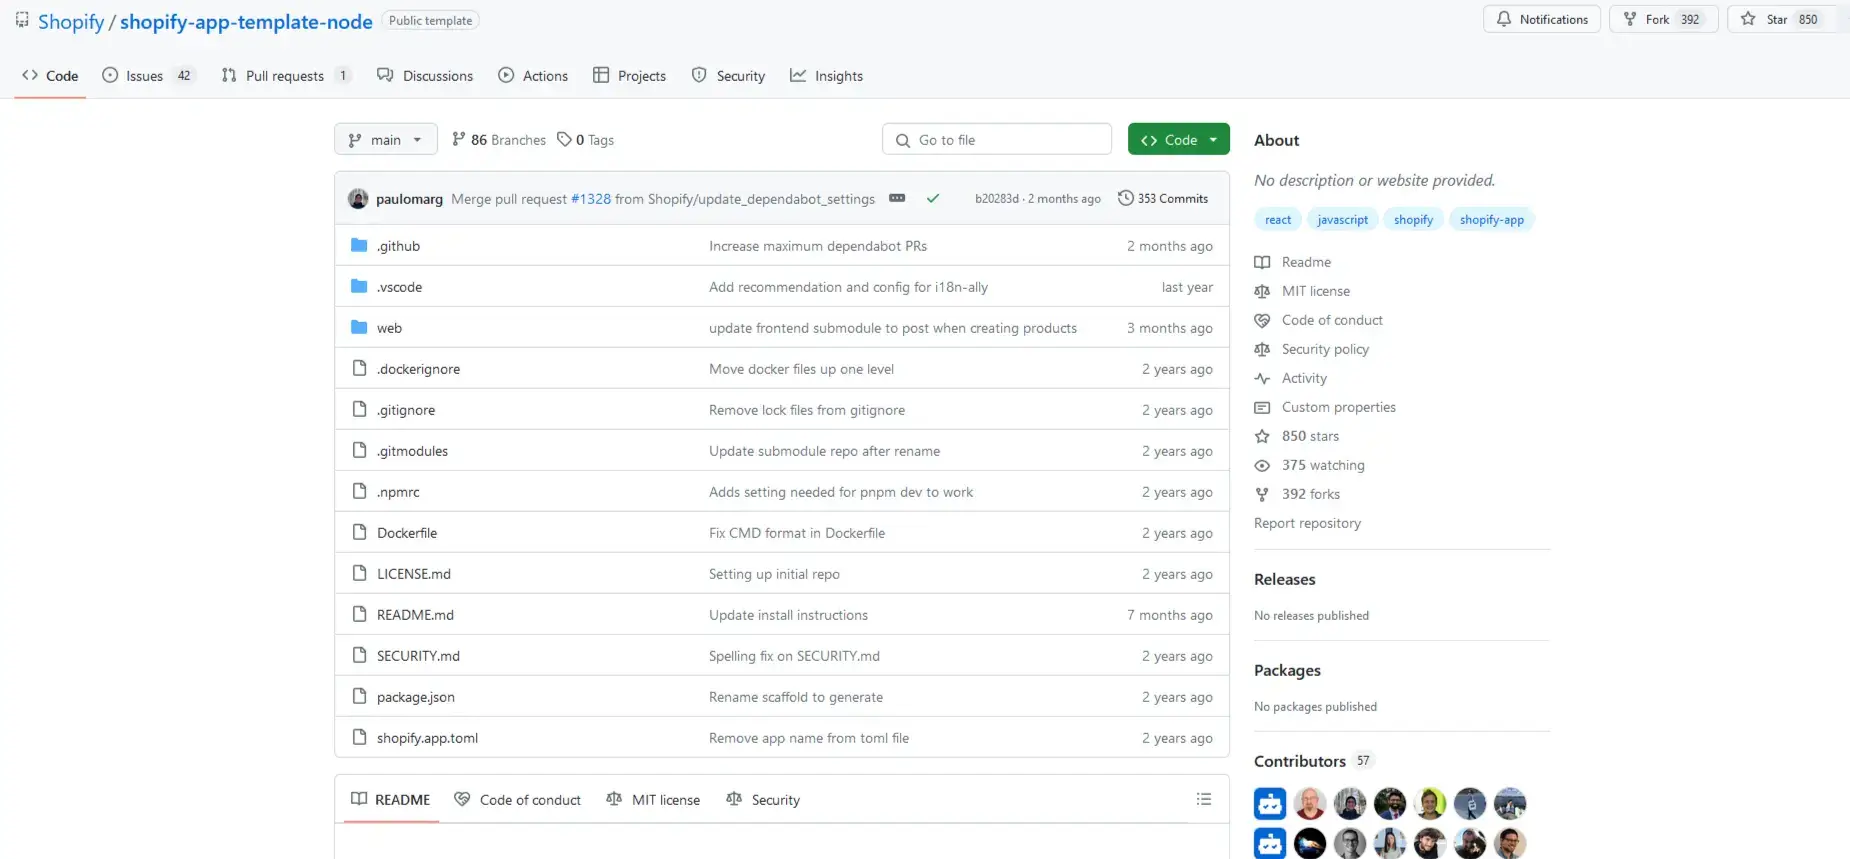Image resolution: width=1850 pixels, height=859 pixels.
Task: Click the Custom properties note icon
Action: [x=1262, y=407]
